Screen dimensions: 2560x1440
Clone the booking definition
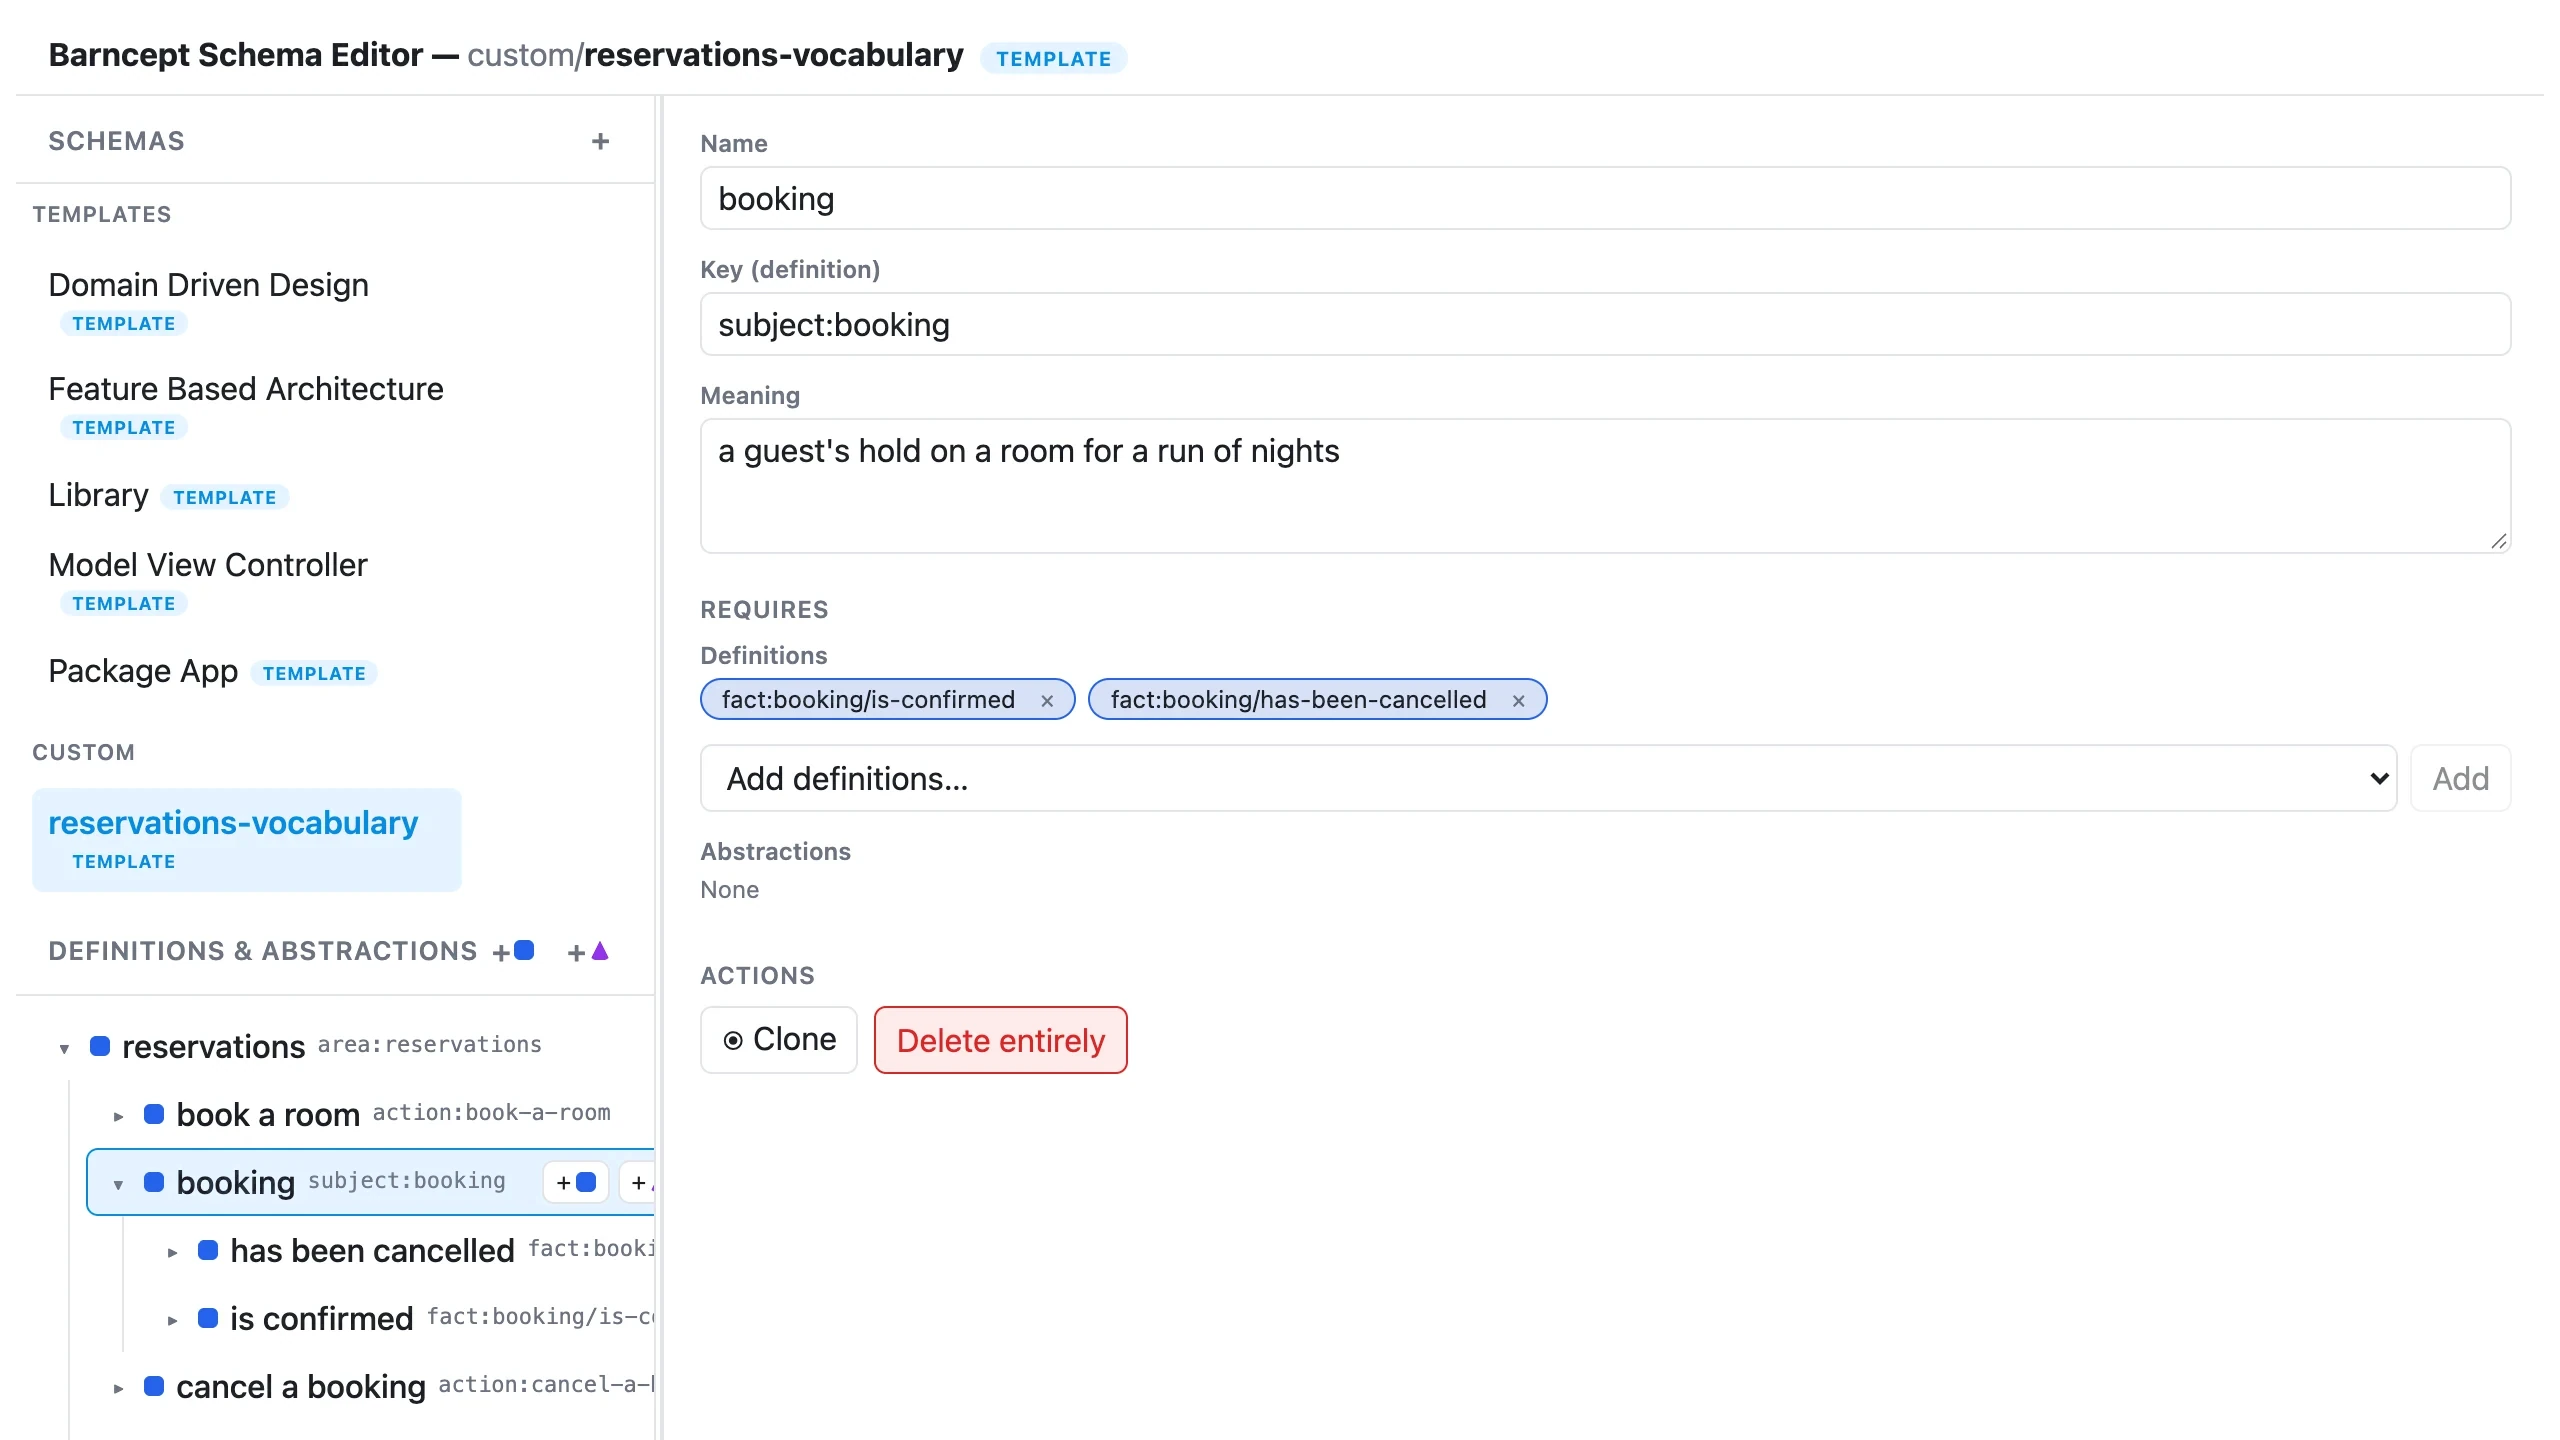click(x=779, y=1040)
